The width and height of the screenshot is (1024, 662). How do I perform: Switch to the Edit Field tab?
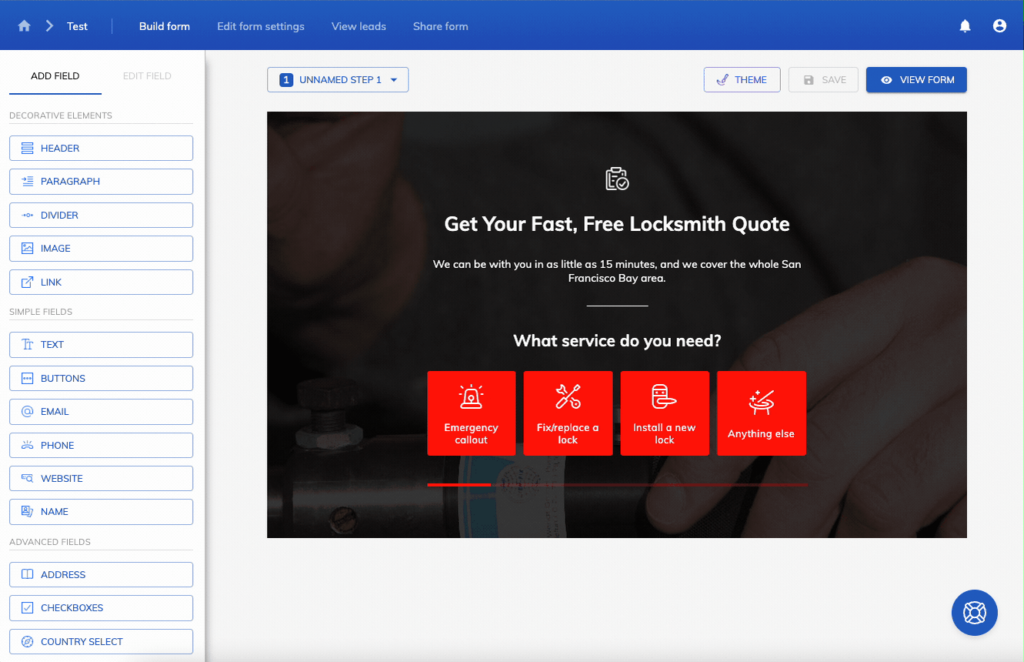coord(147,76)
